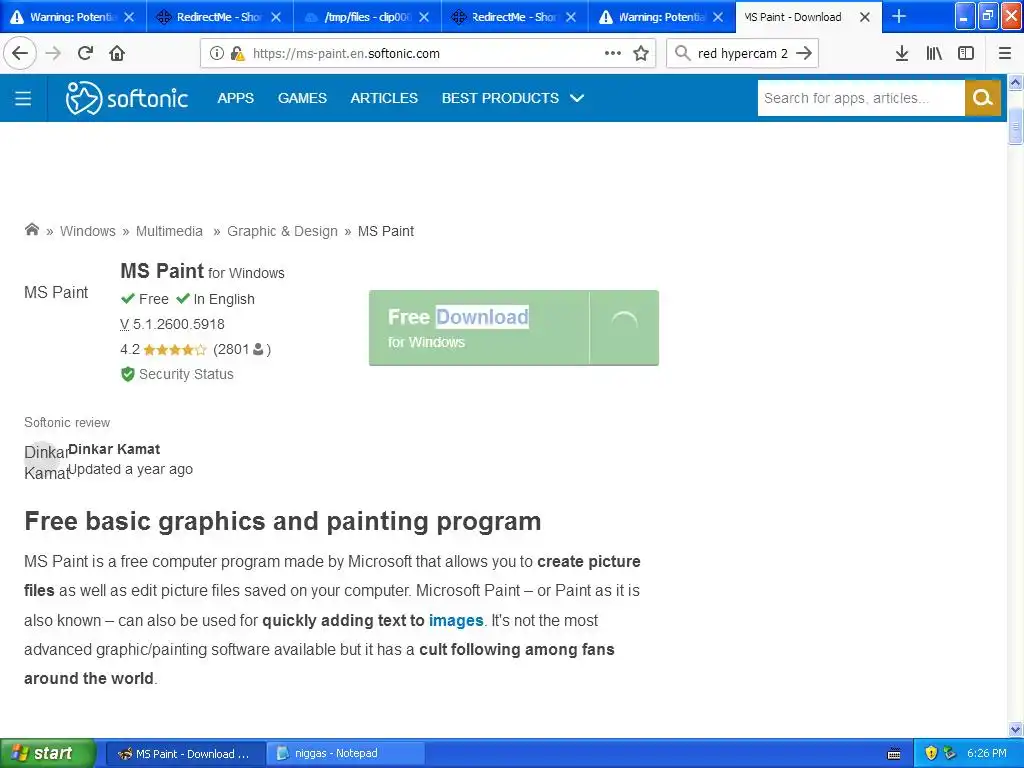
Task: Open Softonic site hamburger menu
Action: [24, 98]
